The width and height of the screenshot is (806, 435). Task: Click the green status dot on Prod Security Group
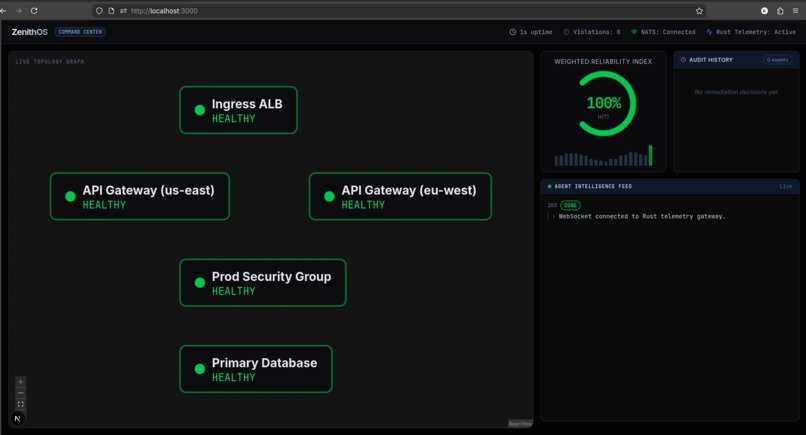200,283
